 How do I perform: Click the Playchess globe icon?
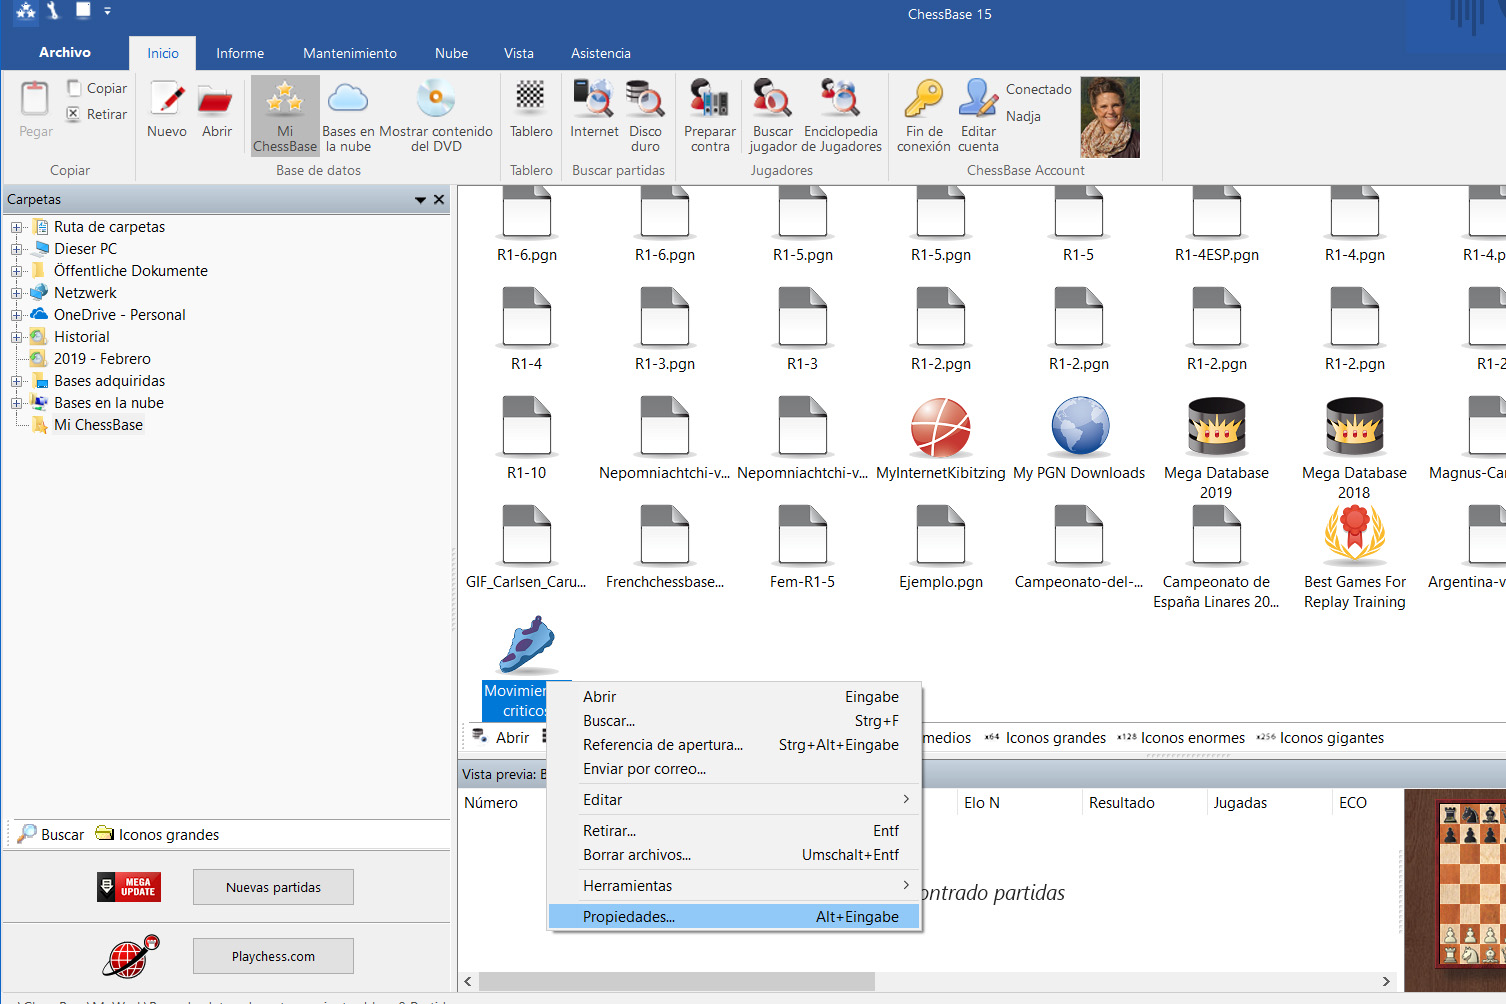pyautogui.click(x=130, y=956)
